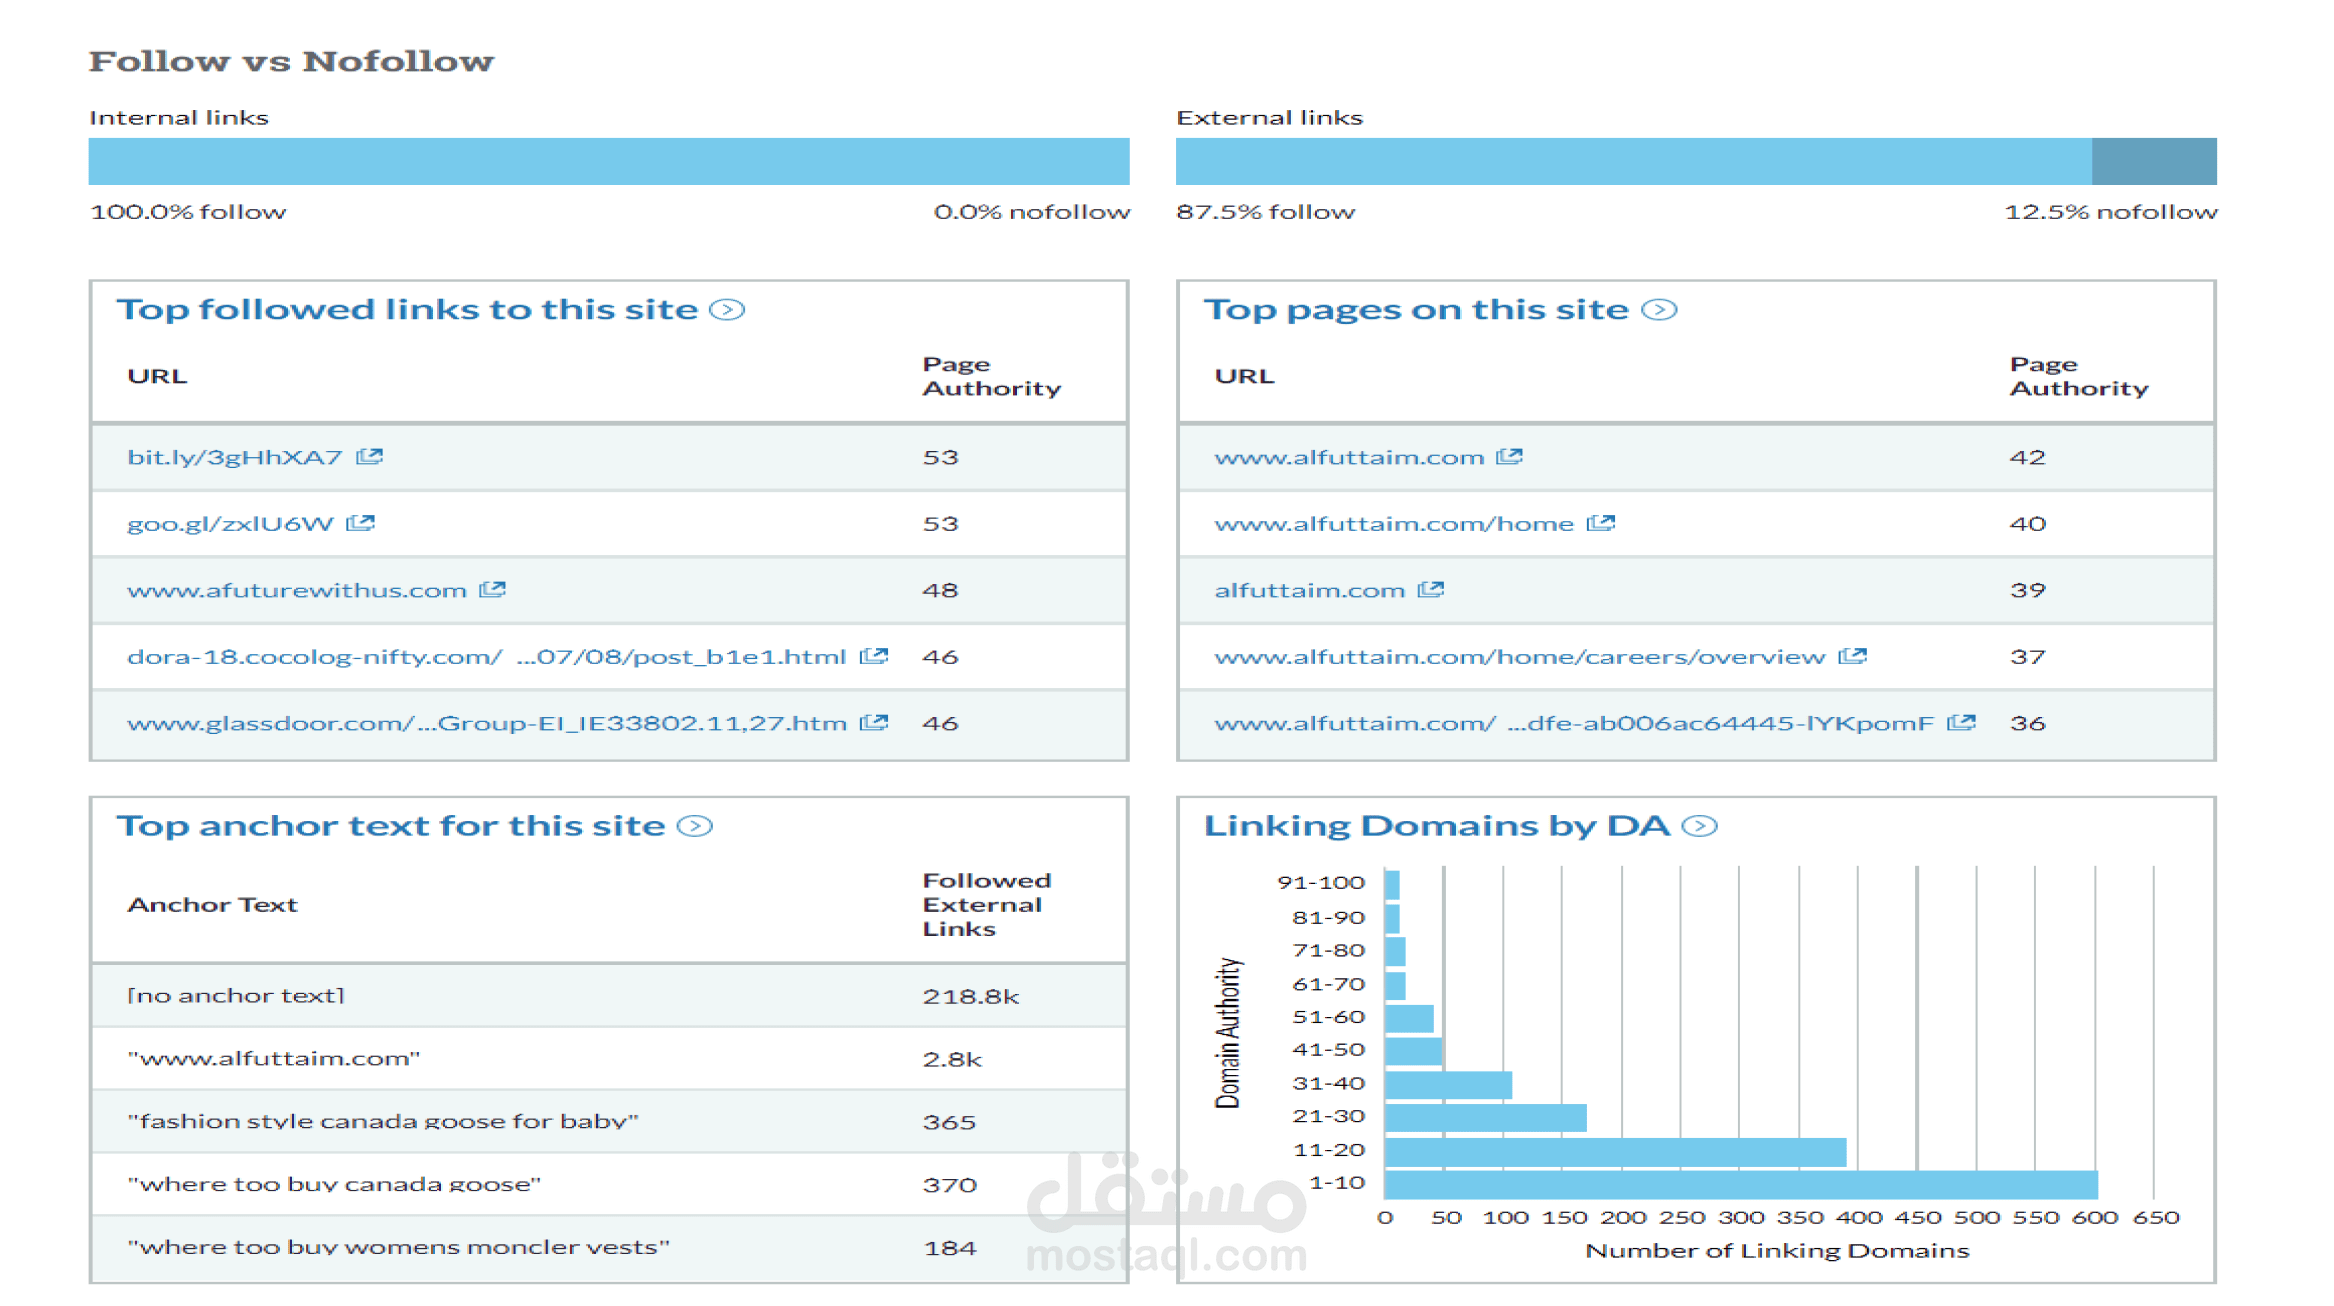
Task: Expand Top followed links arrow circle
Action: (727, 310)
